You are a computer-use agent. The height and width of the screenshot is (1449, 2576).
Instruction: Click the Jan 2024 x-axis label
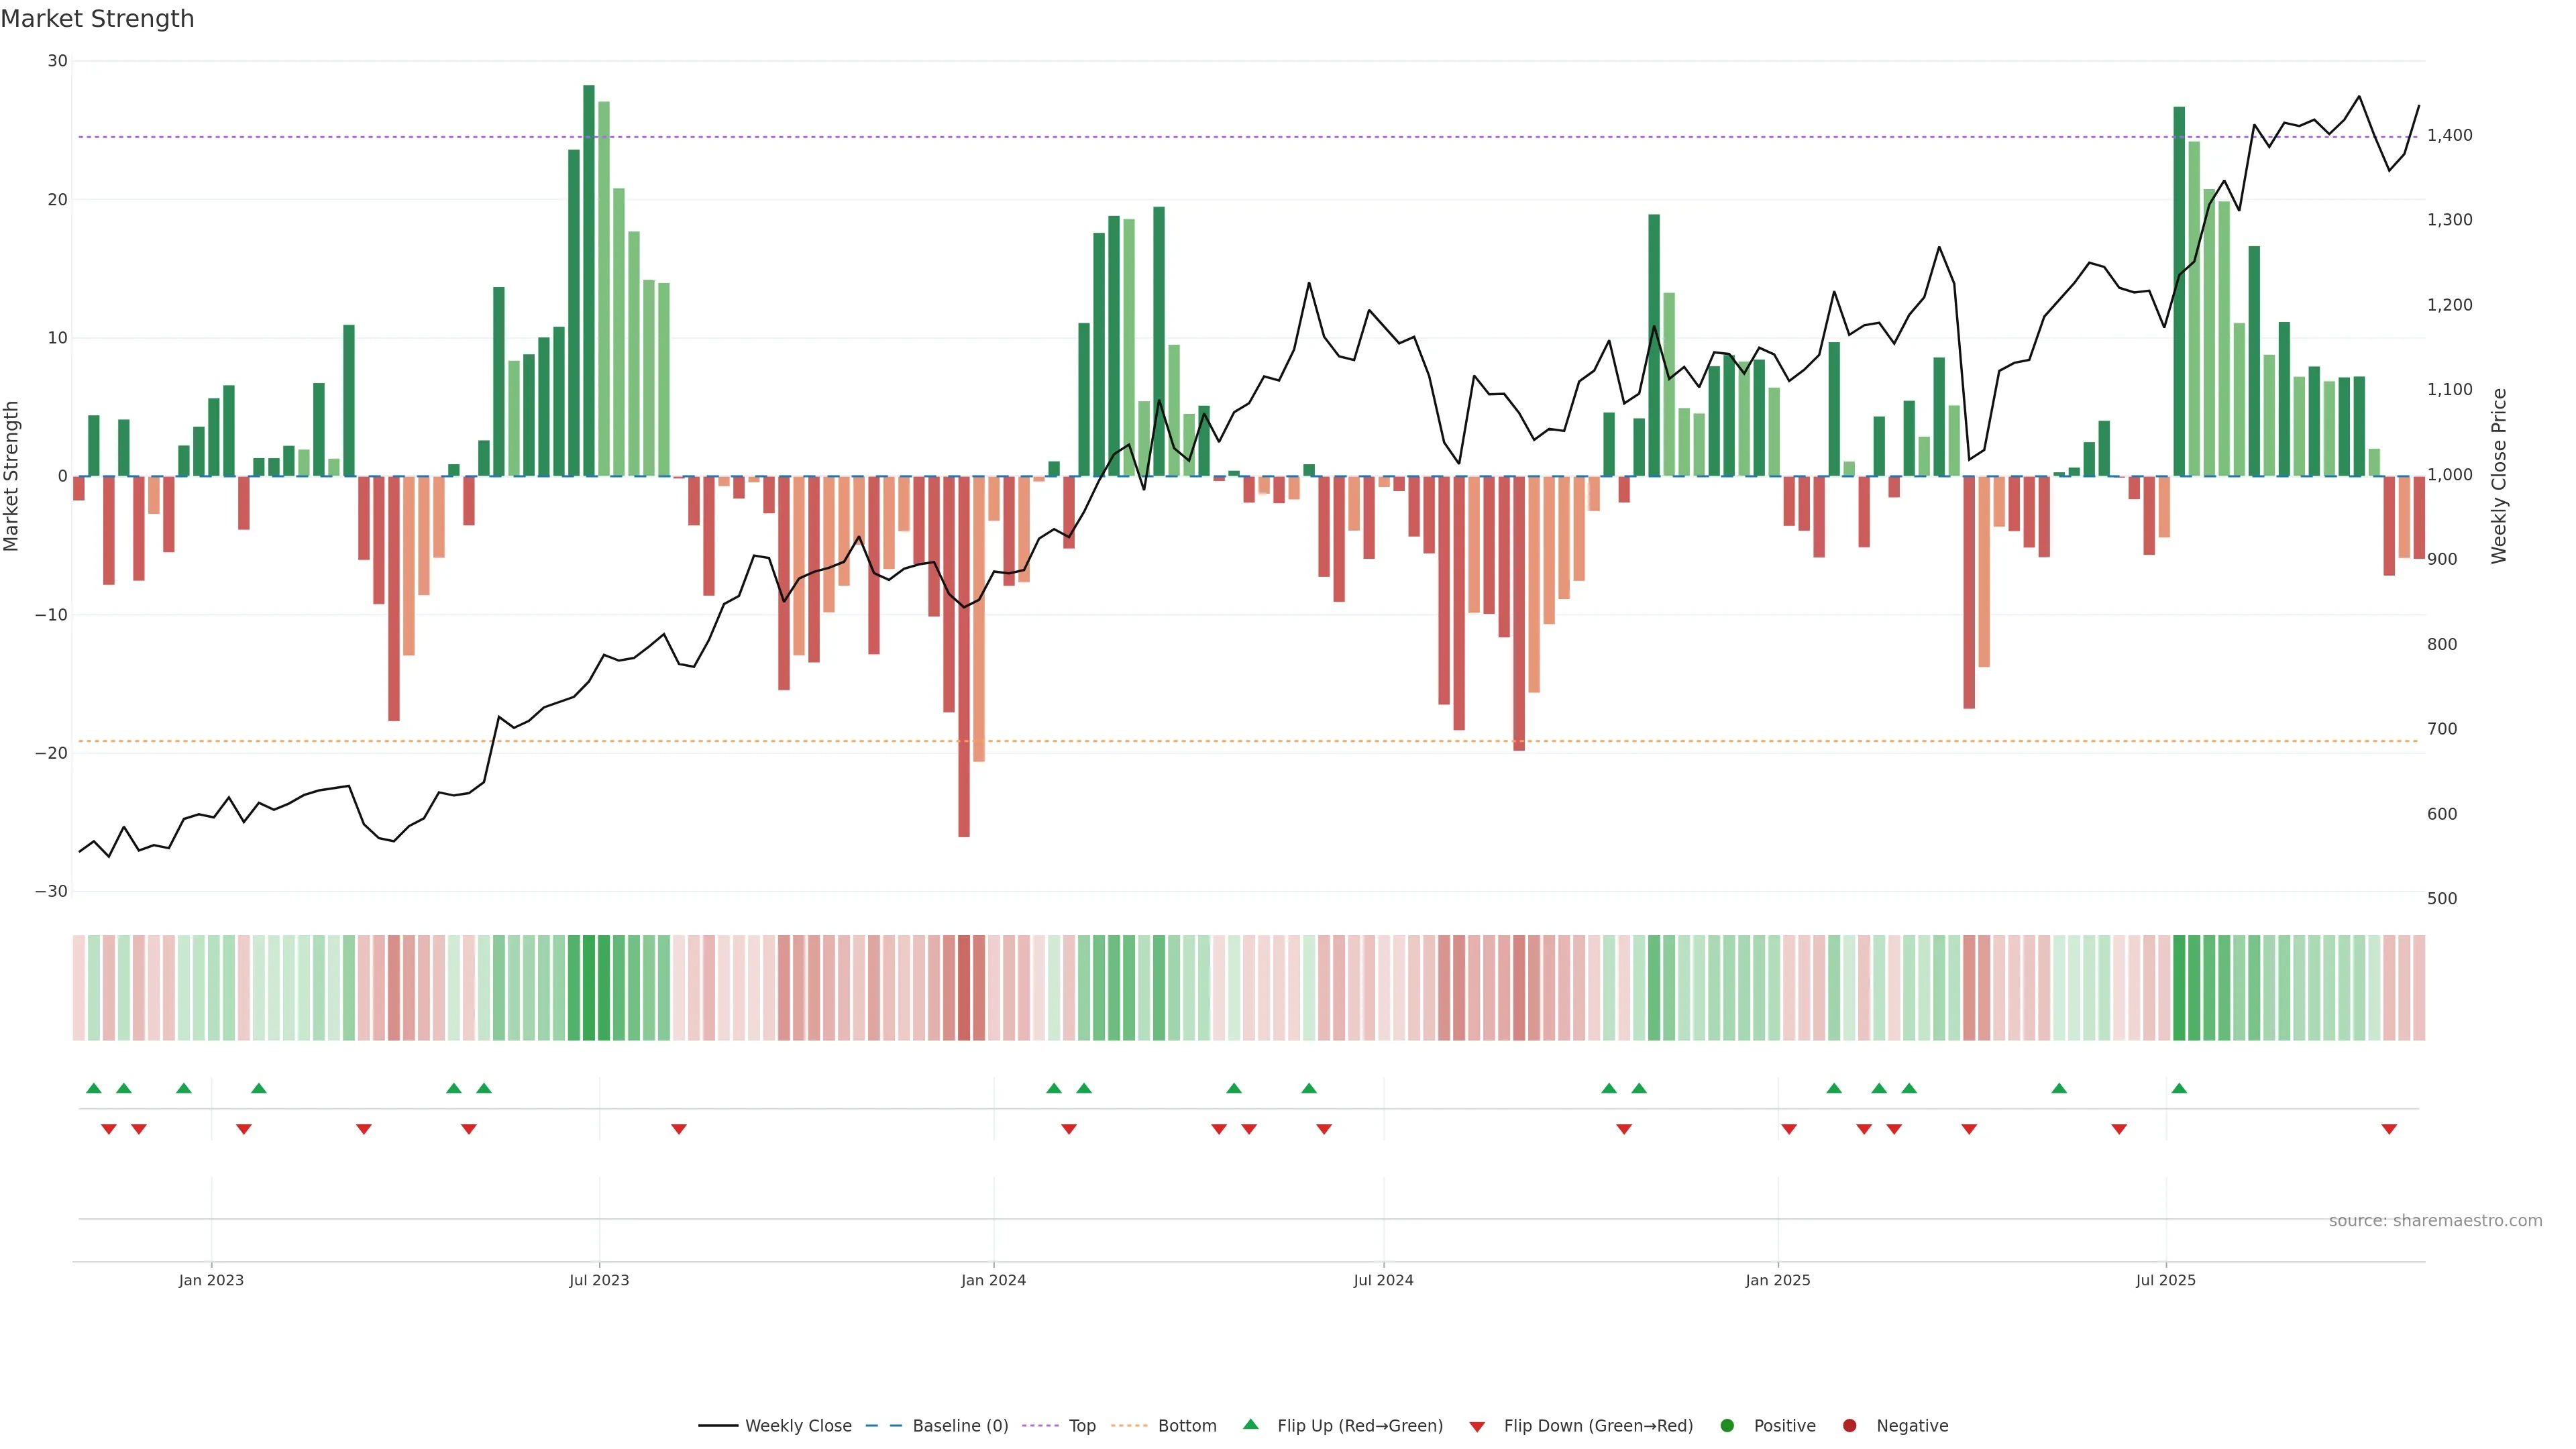pyautogui.click(x=993, y=1280)
